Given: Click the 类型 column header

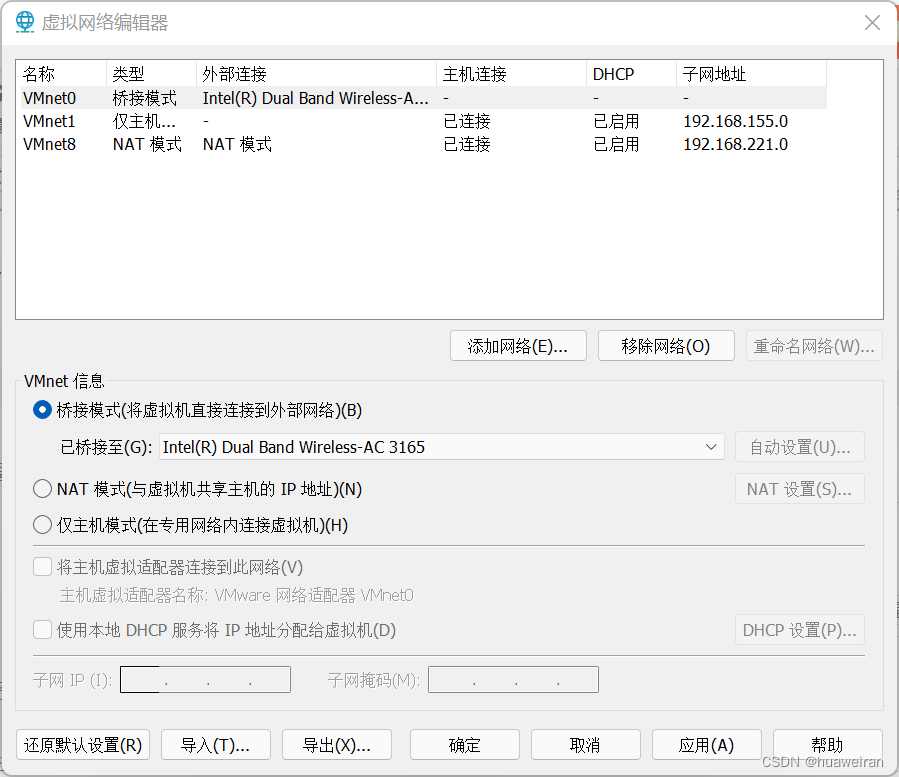Looking at the screenshot, I should tap(152, 74).
